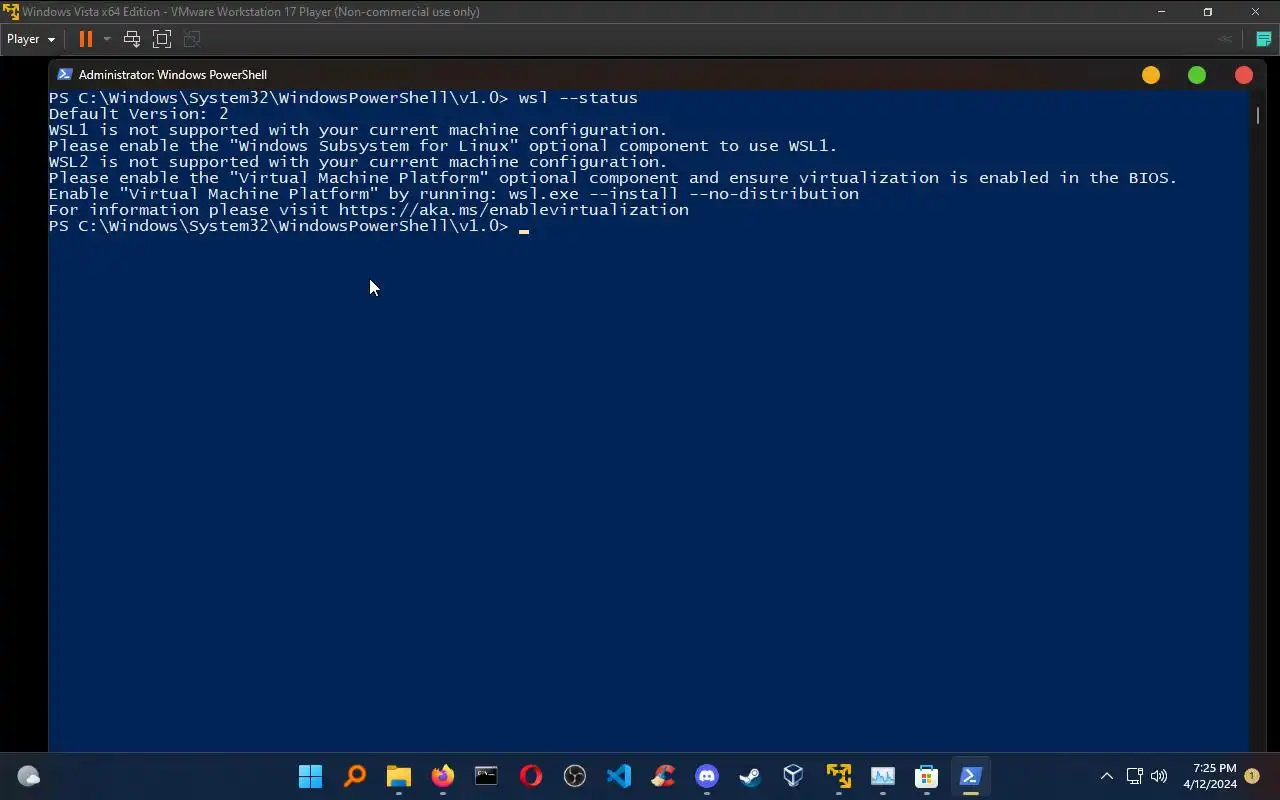Open Discord from the taskbar
The height and width of the screenshot is (800, 1280).
click(x=707, y=776)
